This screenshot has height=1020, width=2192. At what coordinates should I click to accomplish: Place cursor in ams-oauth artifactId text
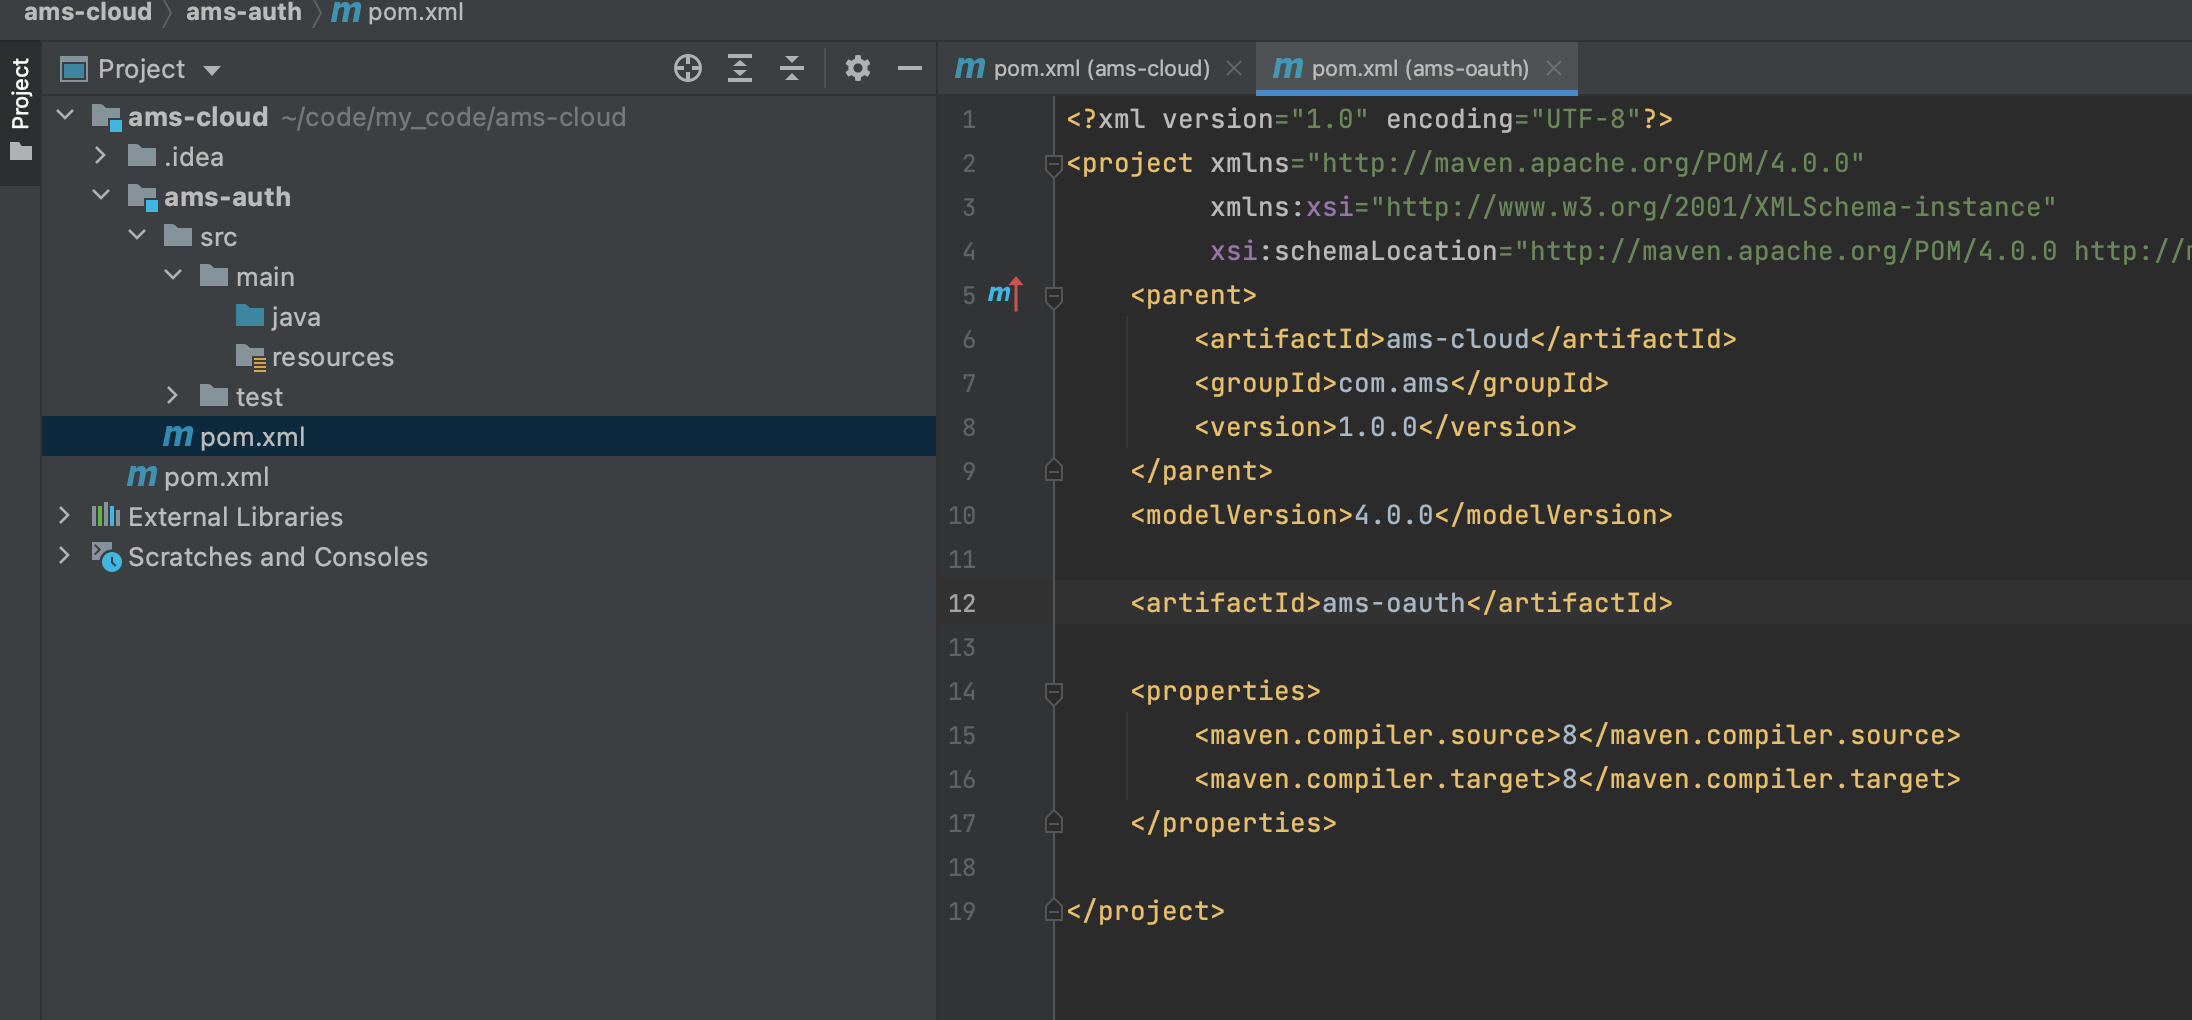[x=1393, y=603]
